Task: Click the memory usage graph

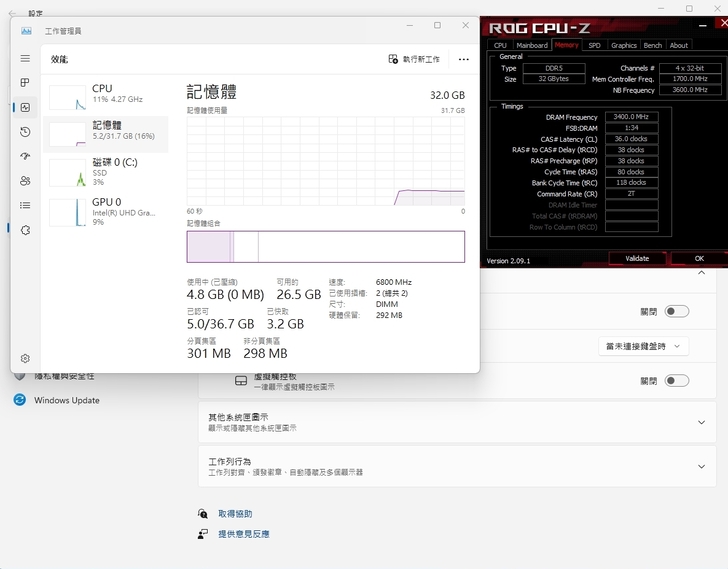Action: [x=325, y=161]
